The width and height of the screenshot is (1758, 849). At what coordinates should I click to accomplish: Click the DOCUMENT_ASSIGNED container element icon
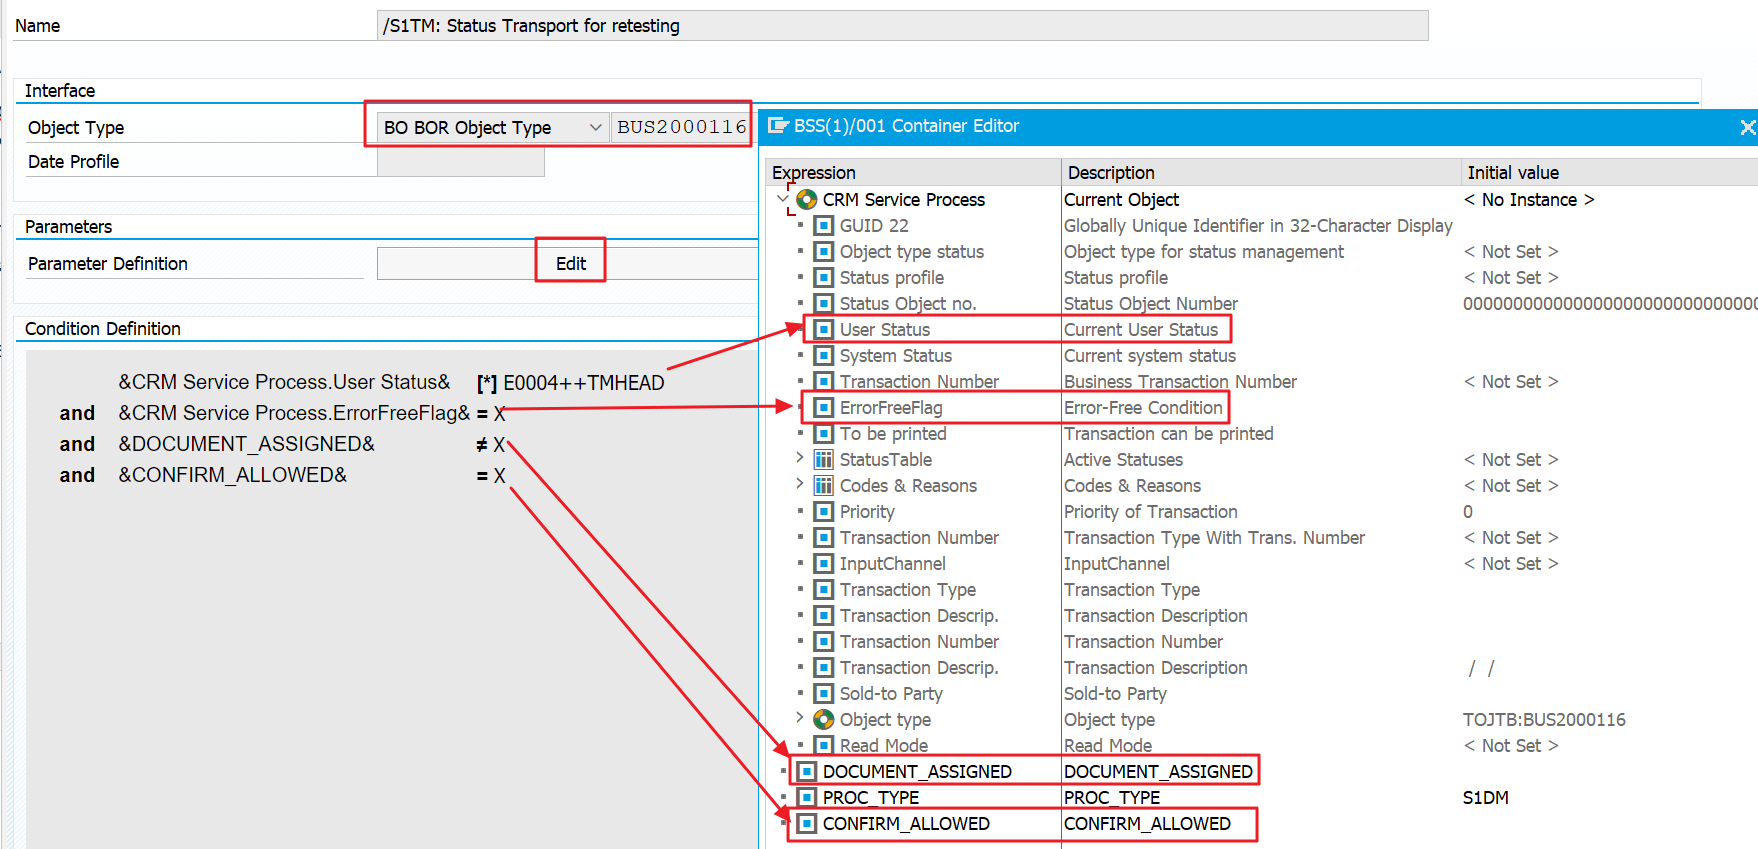tap(806, 772)
